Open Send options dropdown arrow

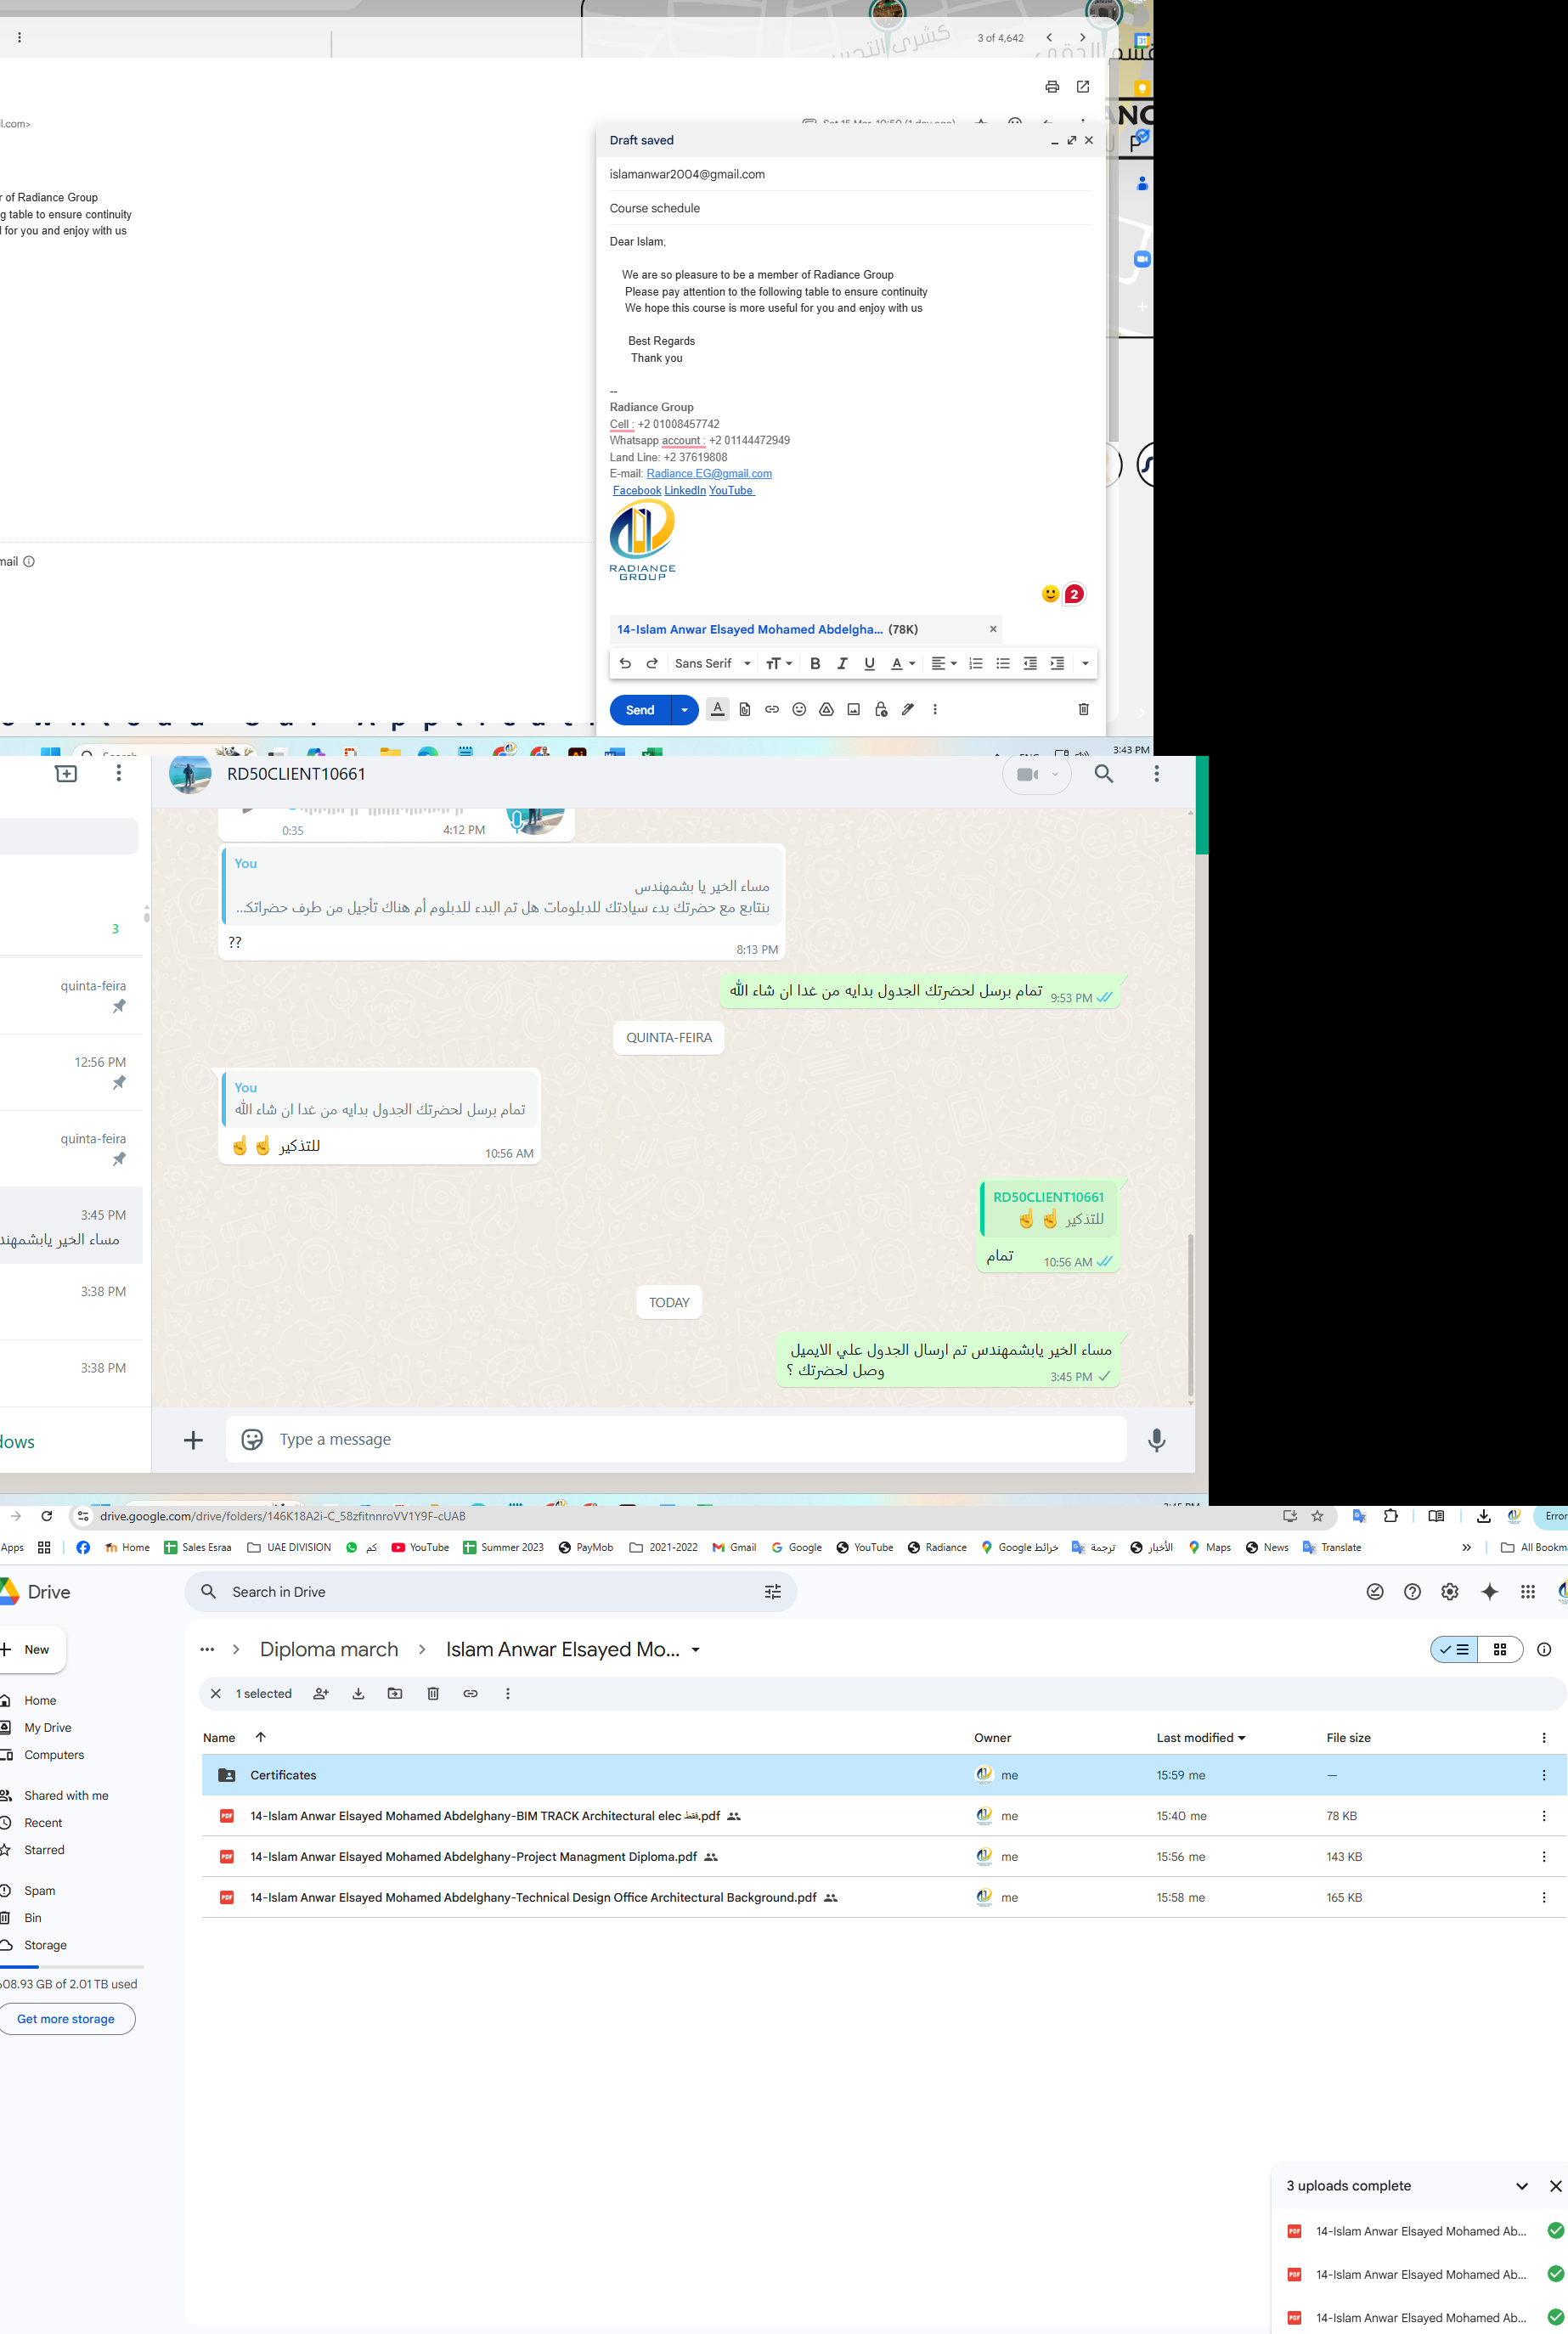click(684, 710)
